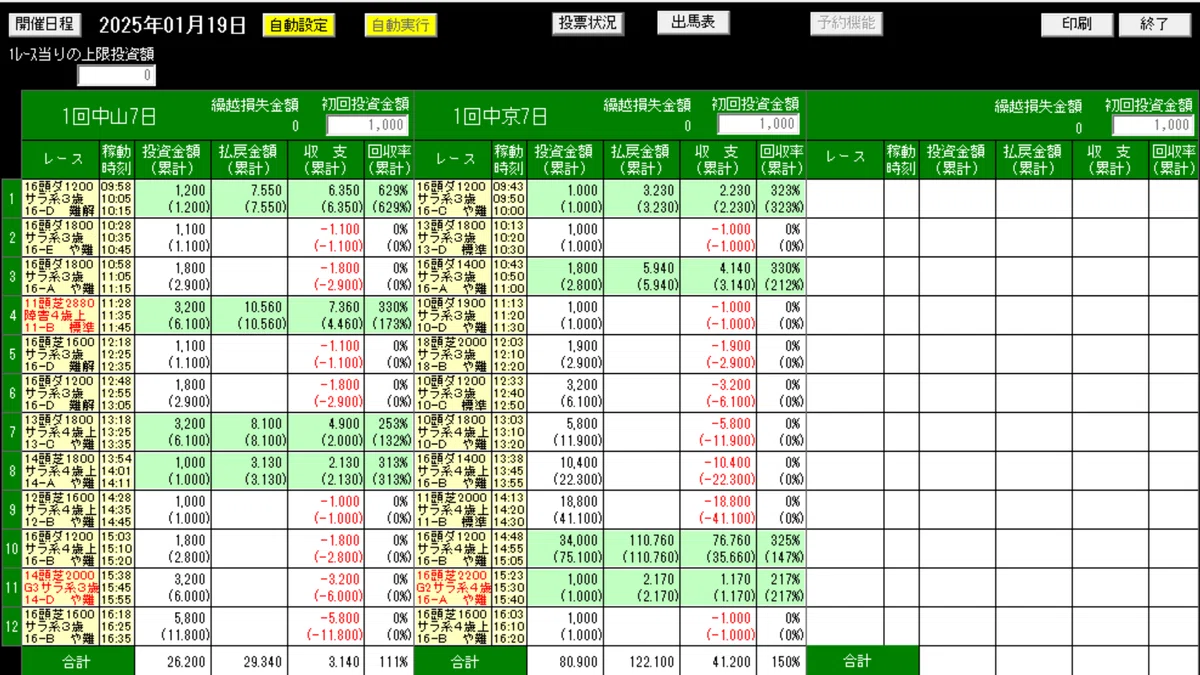Click Chukyo race cell 13頭ダ1800

click(x=452, y=237)
